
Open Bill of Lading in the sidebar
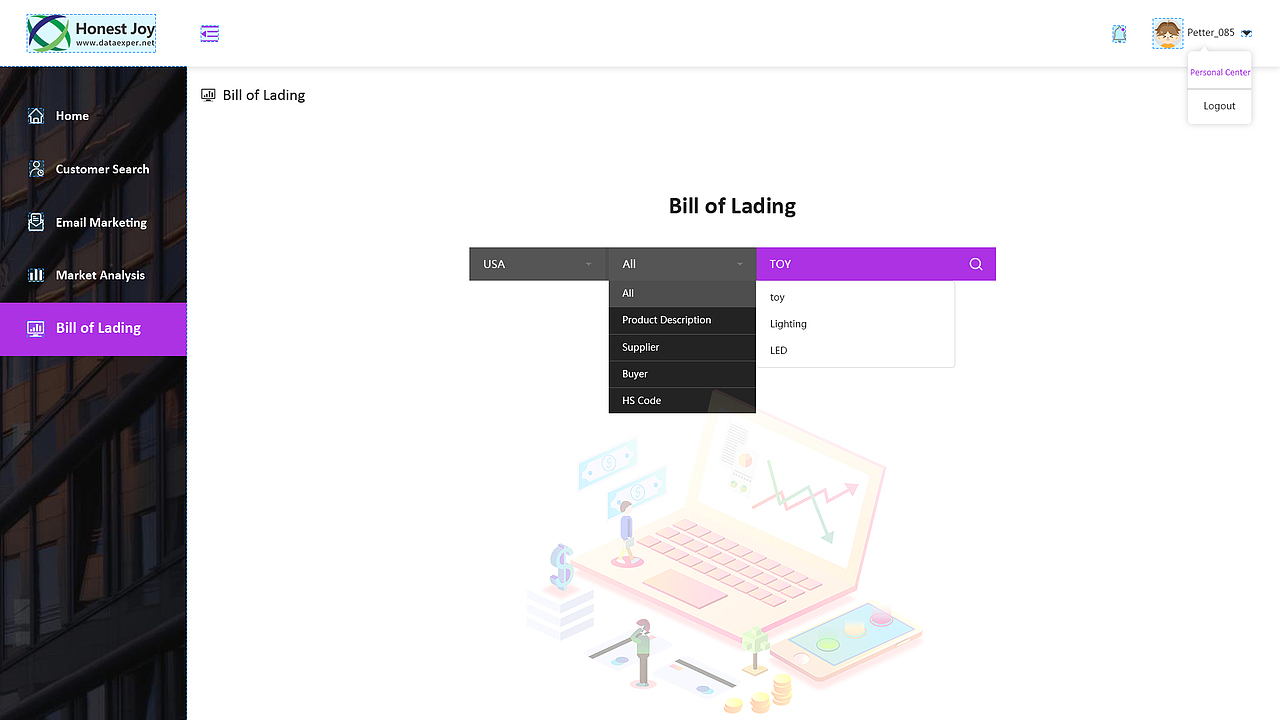click(98, 328)
